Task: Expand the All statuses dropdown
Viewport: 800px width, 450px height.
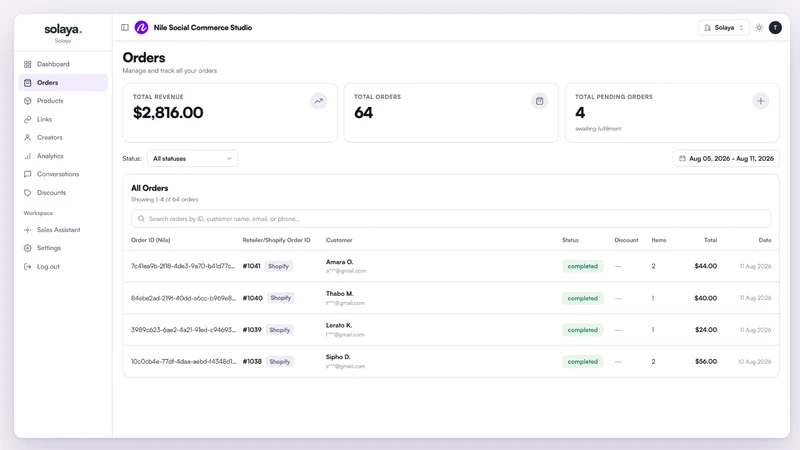Action: click(193, 159)
